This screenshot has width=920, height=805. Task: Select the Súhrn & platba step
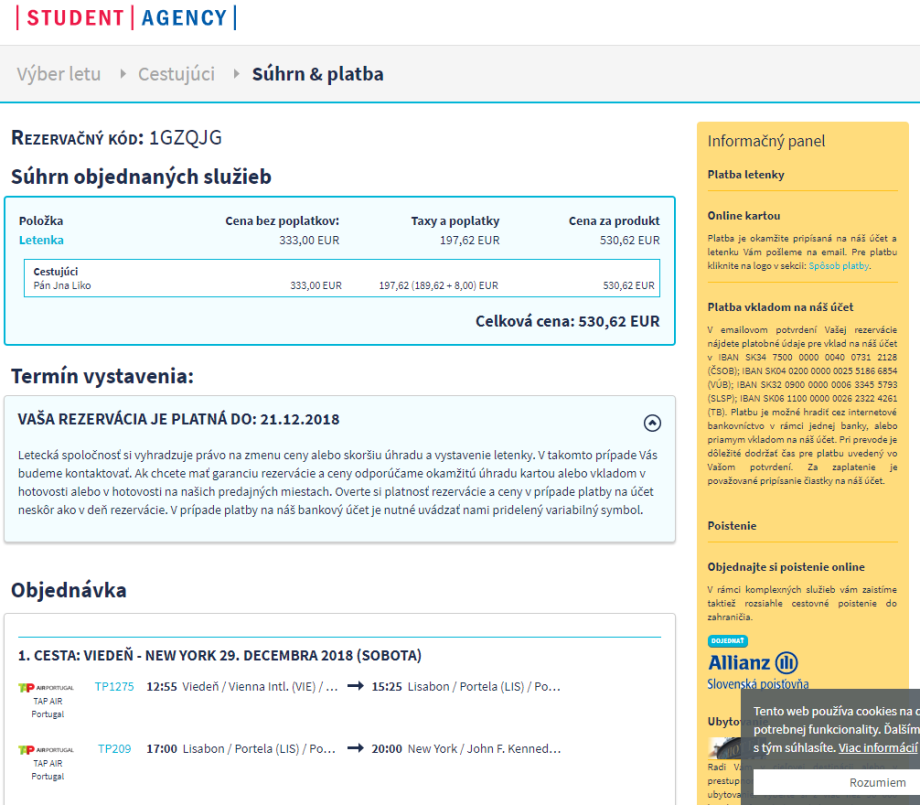[x=317, y=74]
